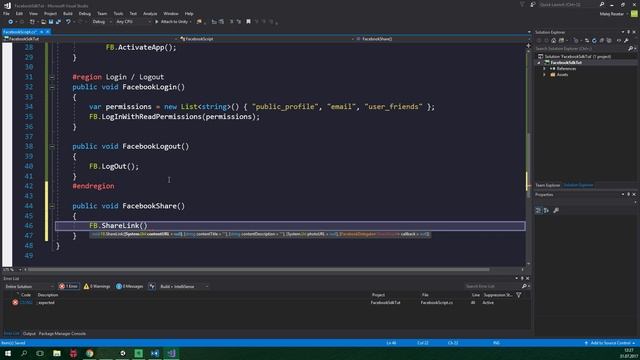Collapse the FacebookLogout method outline
This screenshot has width=640, height=360.
coord(52,146)
